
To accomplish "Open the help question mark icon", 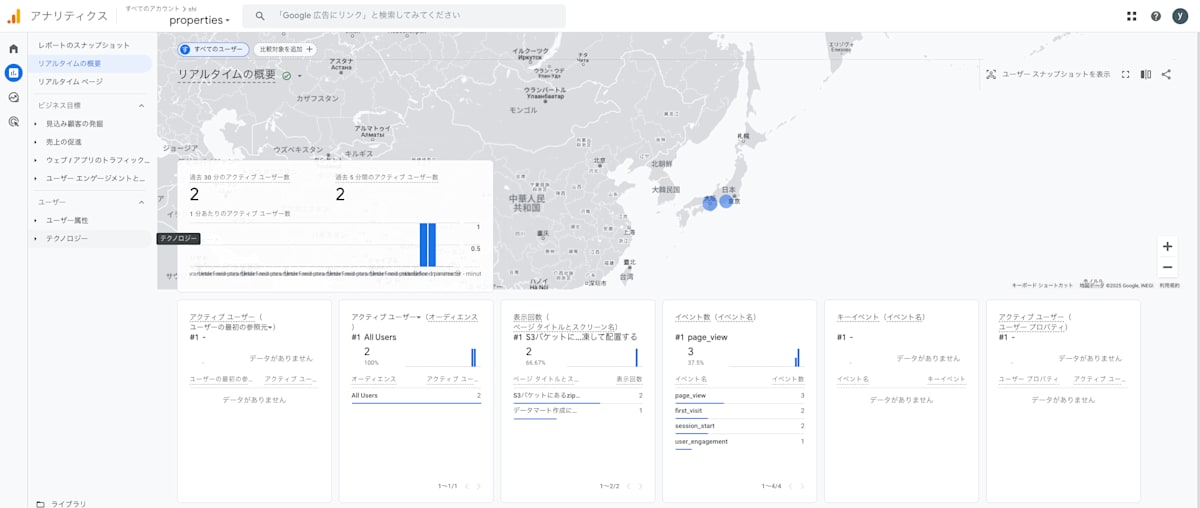I will 1156,16.
